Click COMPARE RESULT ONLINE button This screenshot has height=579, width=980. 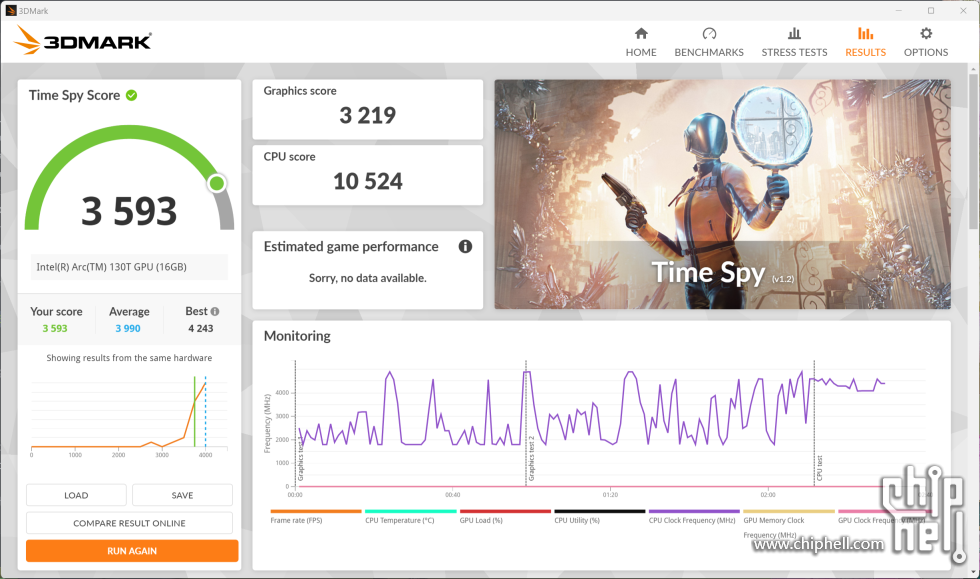(x=129, y=523)
